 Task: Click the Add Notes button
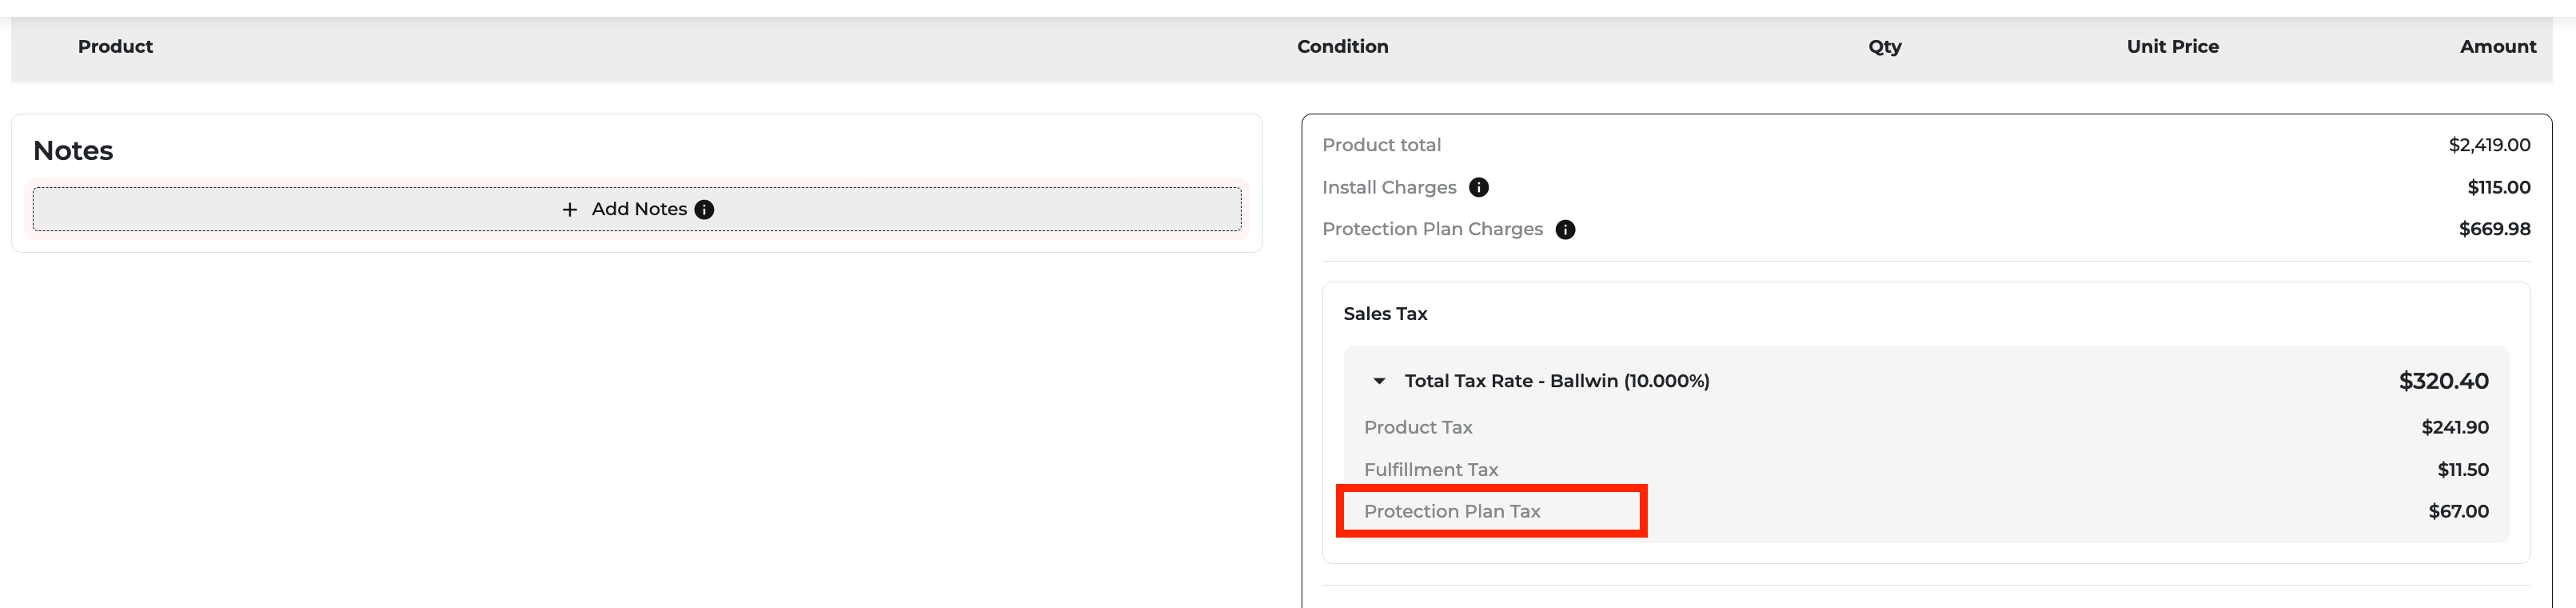tap(637, 209)
